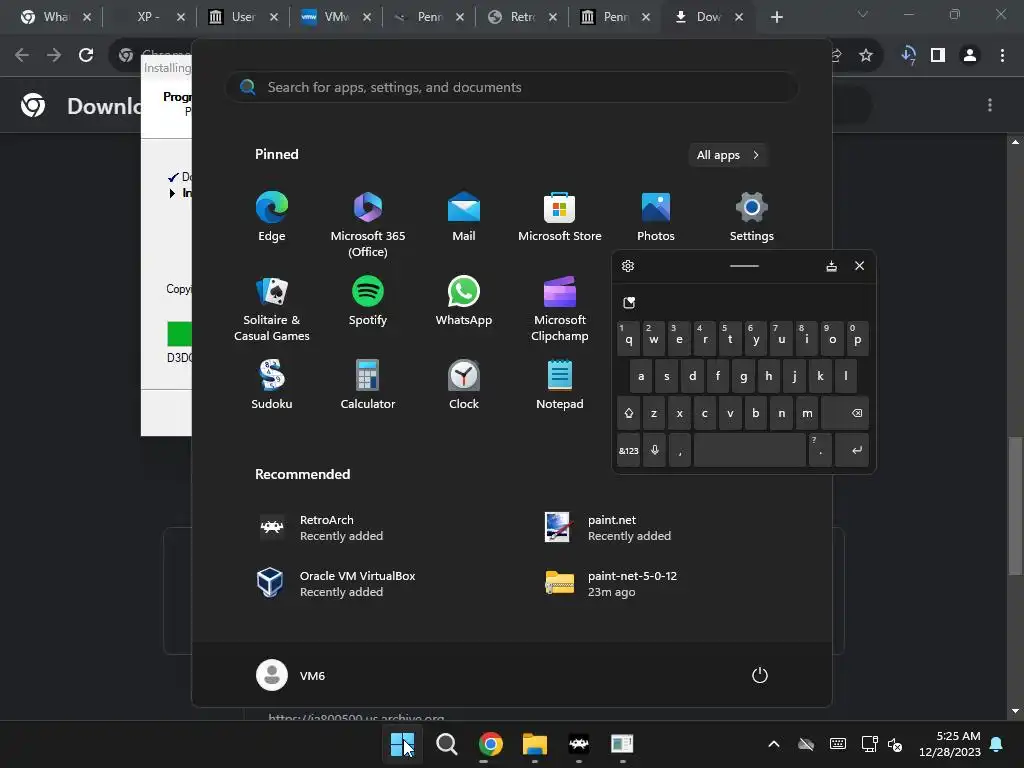The width and height of the screenshot is (1024, 768).
Task: Tap the spacebar on touch keyboard
Action: pos(750,450)
